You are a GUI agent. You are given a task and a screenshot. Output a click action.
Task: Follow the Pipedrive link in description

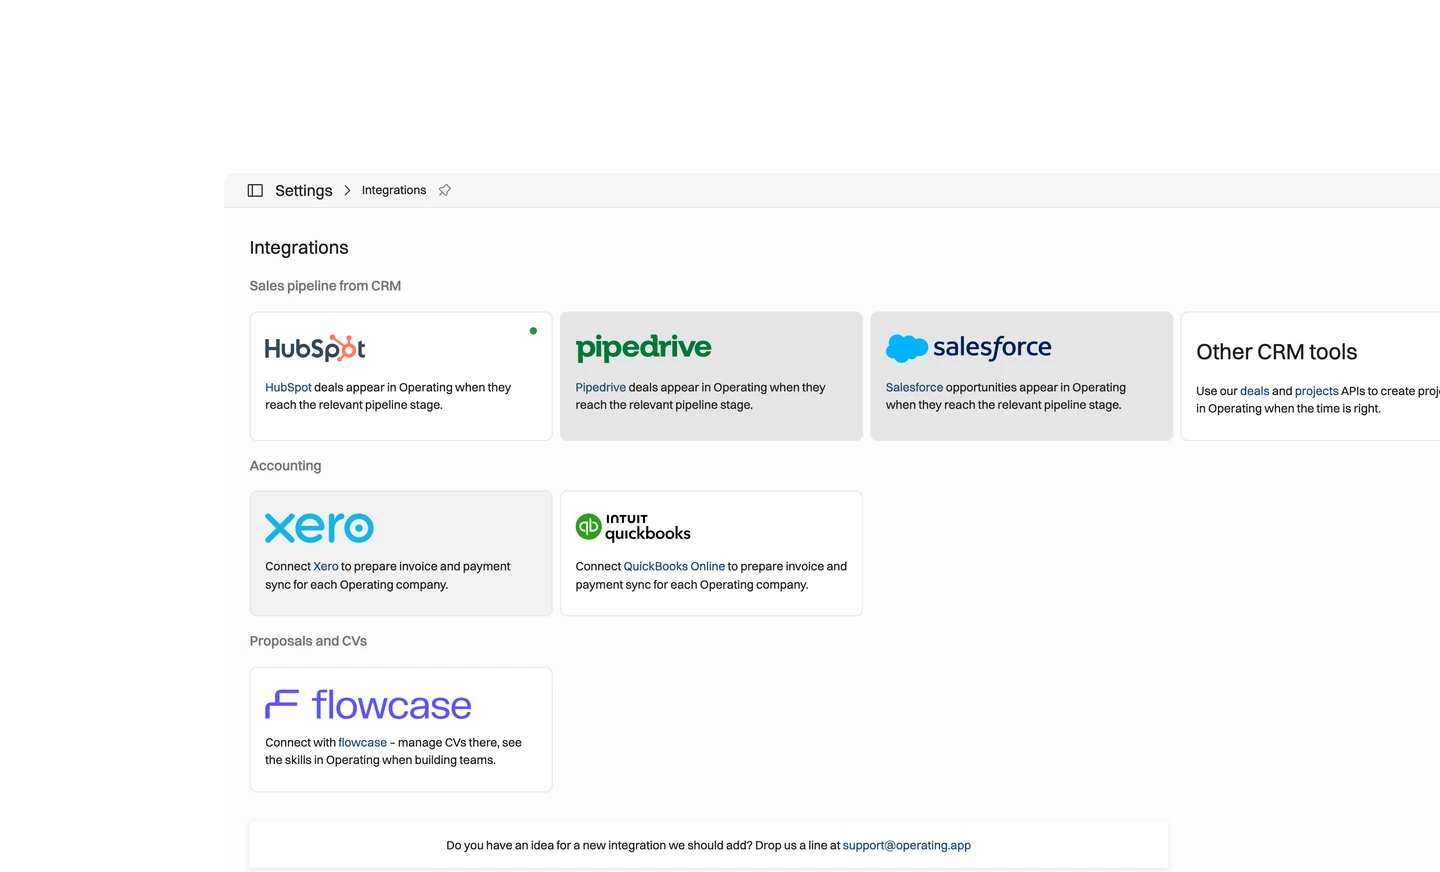[600, 387]
